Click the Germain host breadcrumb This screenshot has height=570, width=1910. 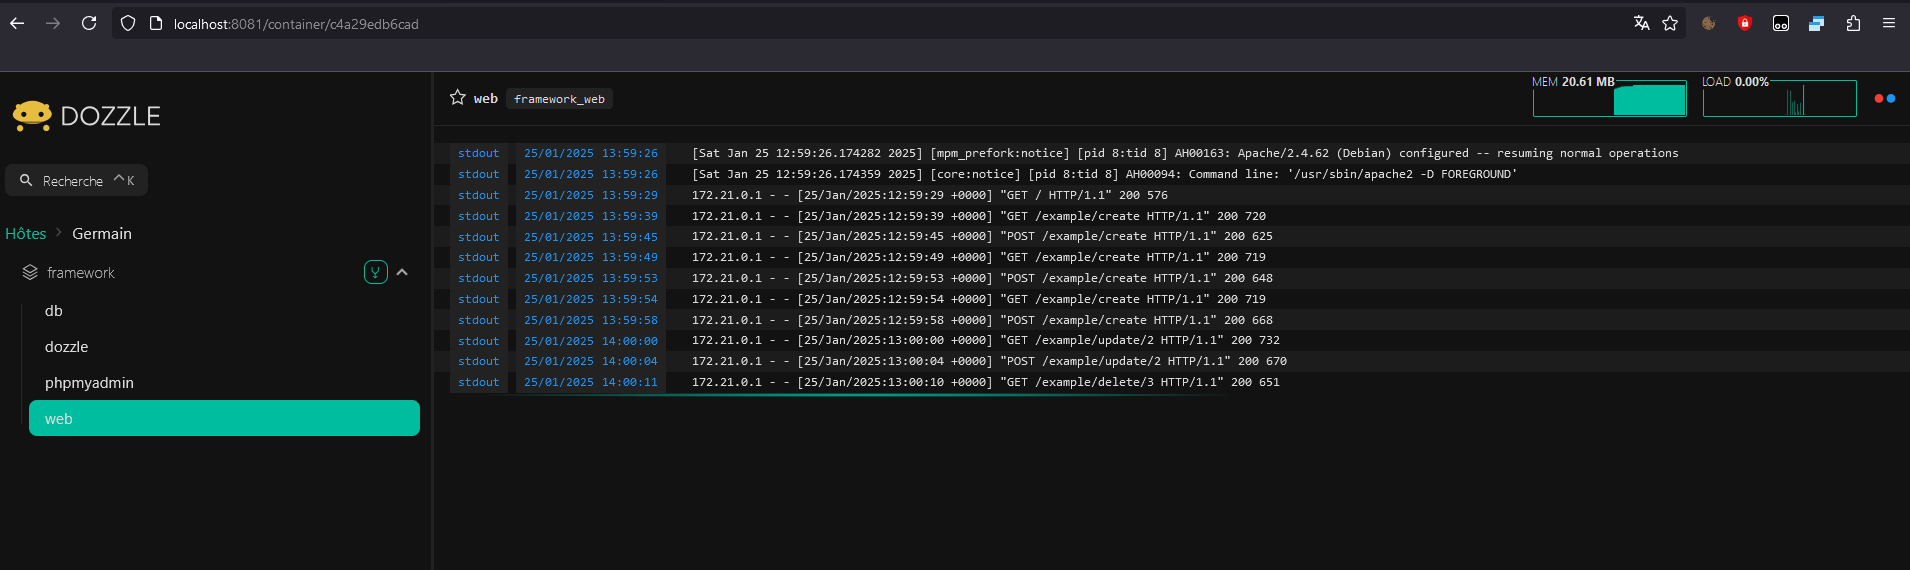102,233
